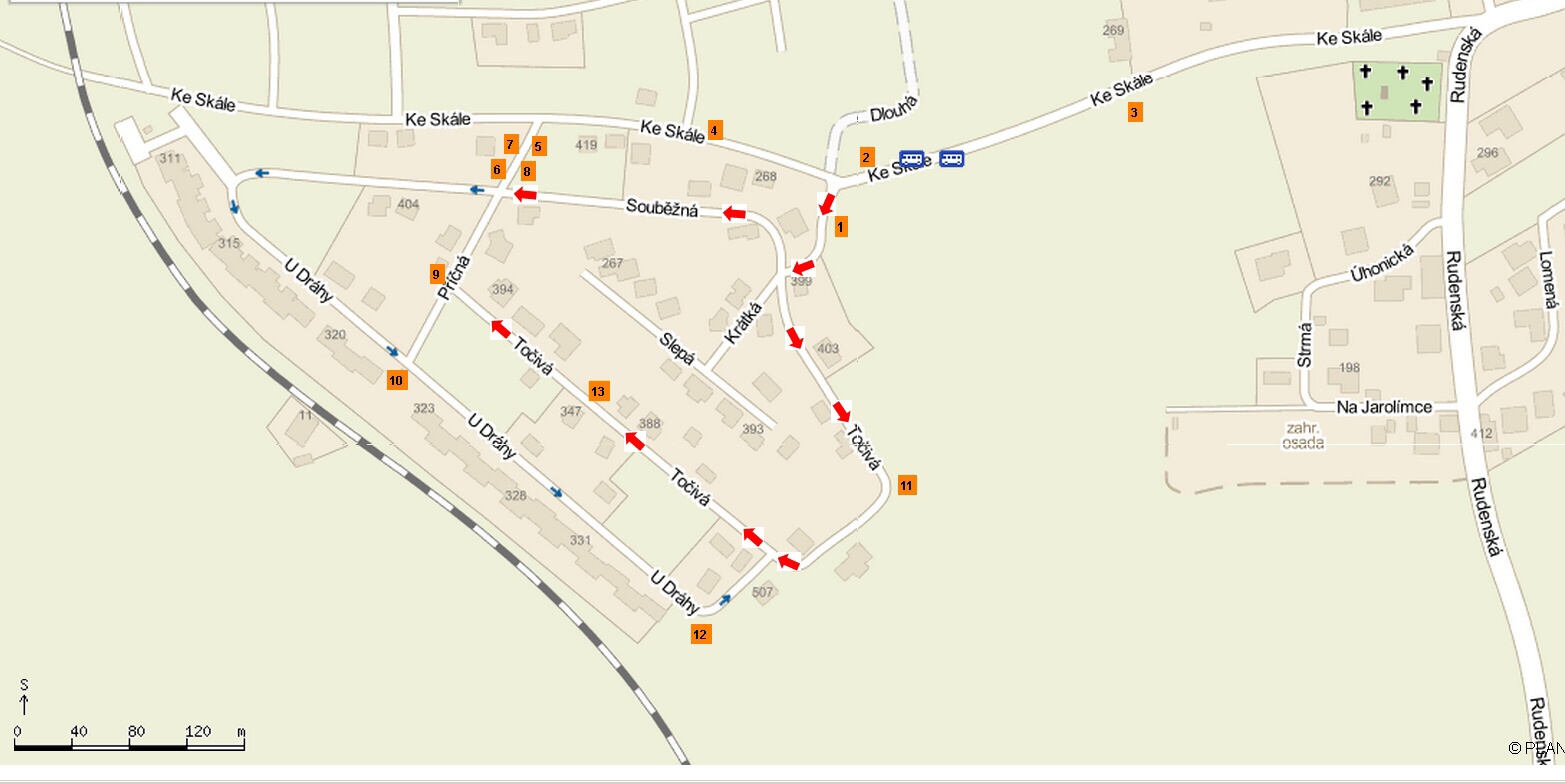This screenshot has height=784, width=1565.
Task: Click the Na Jarolímce street label
Action: (x=1385, y=407)
